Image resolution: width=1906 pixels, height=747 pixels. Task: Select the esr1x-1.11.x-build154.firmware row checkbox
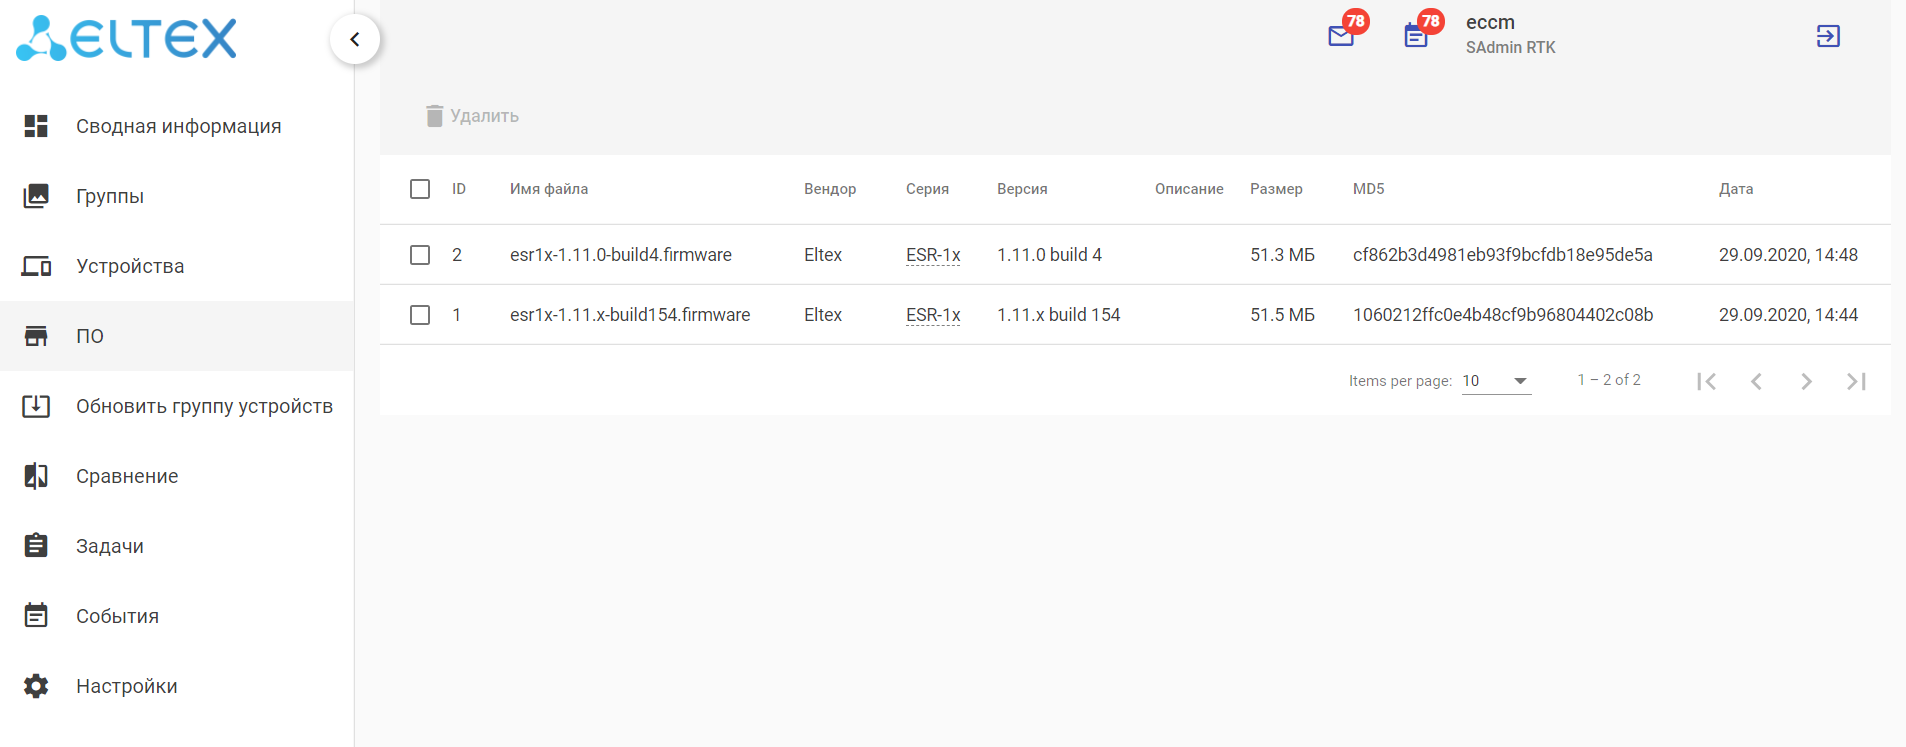tap(420, 315)
